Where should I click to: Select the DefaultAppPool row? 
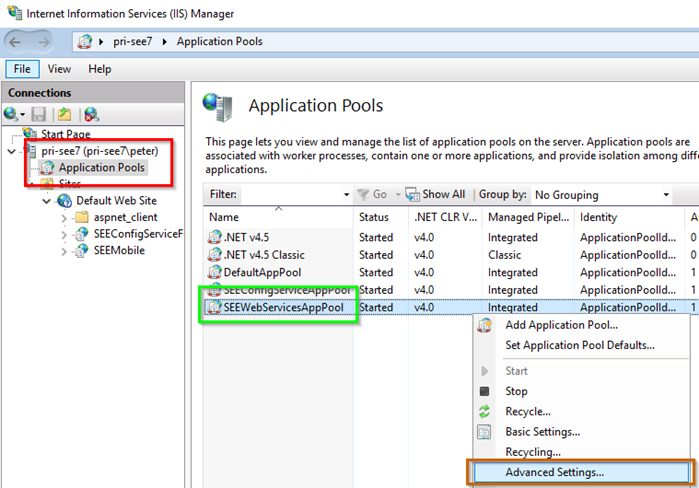[450, 272]
